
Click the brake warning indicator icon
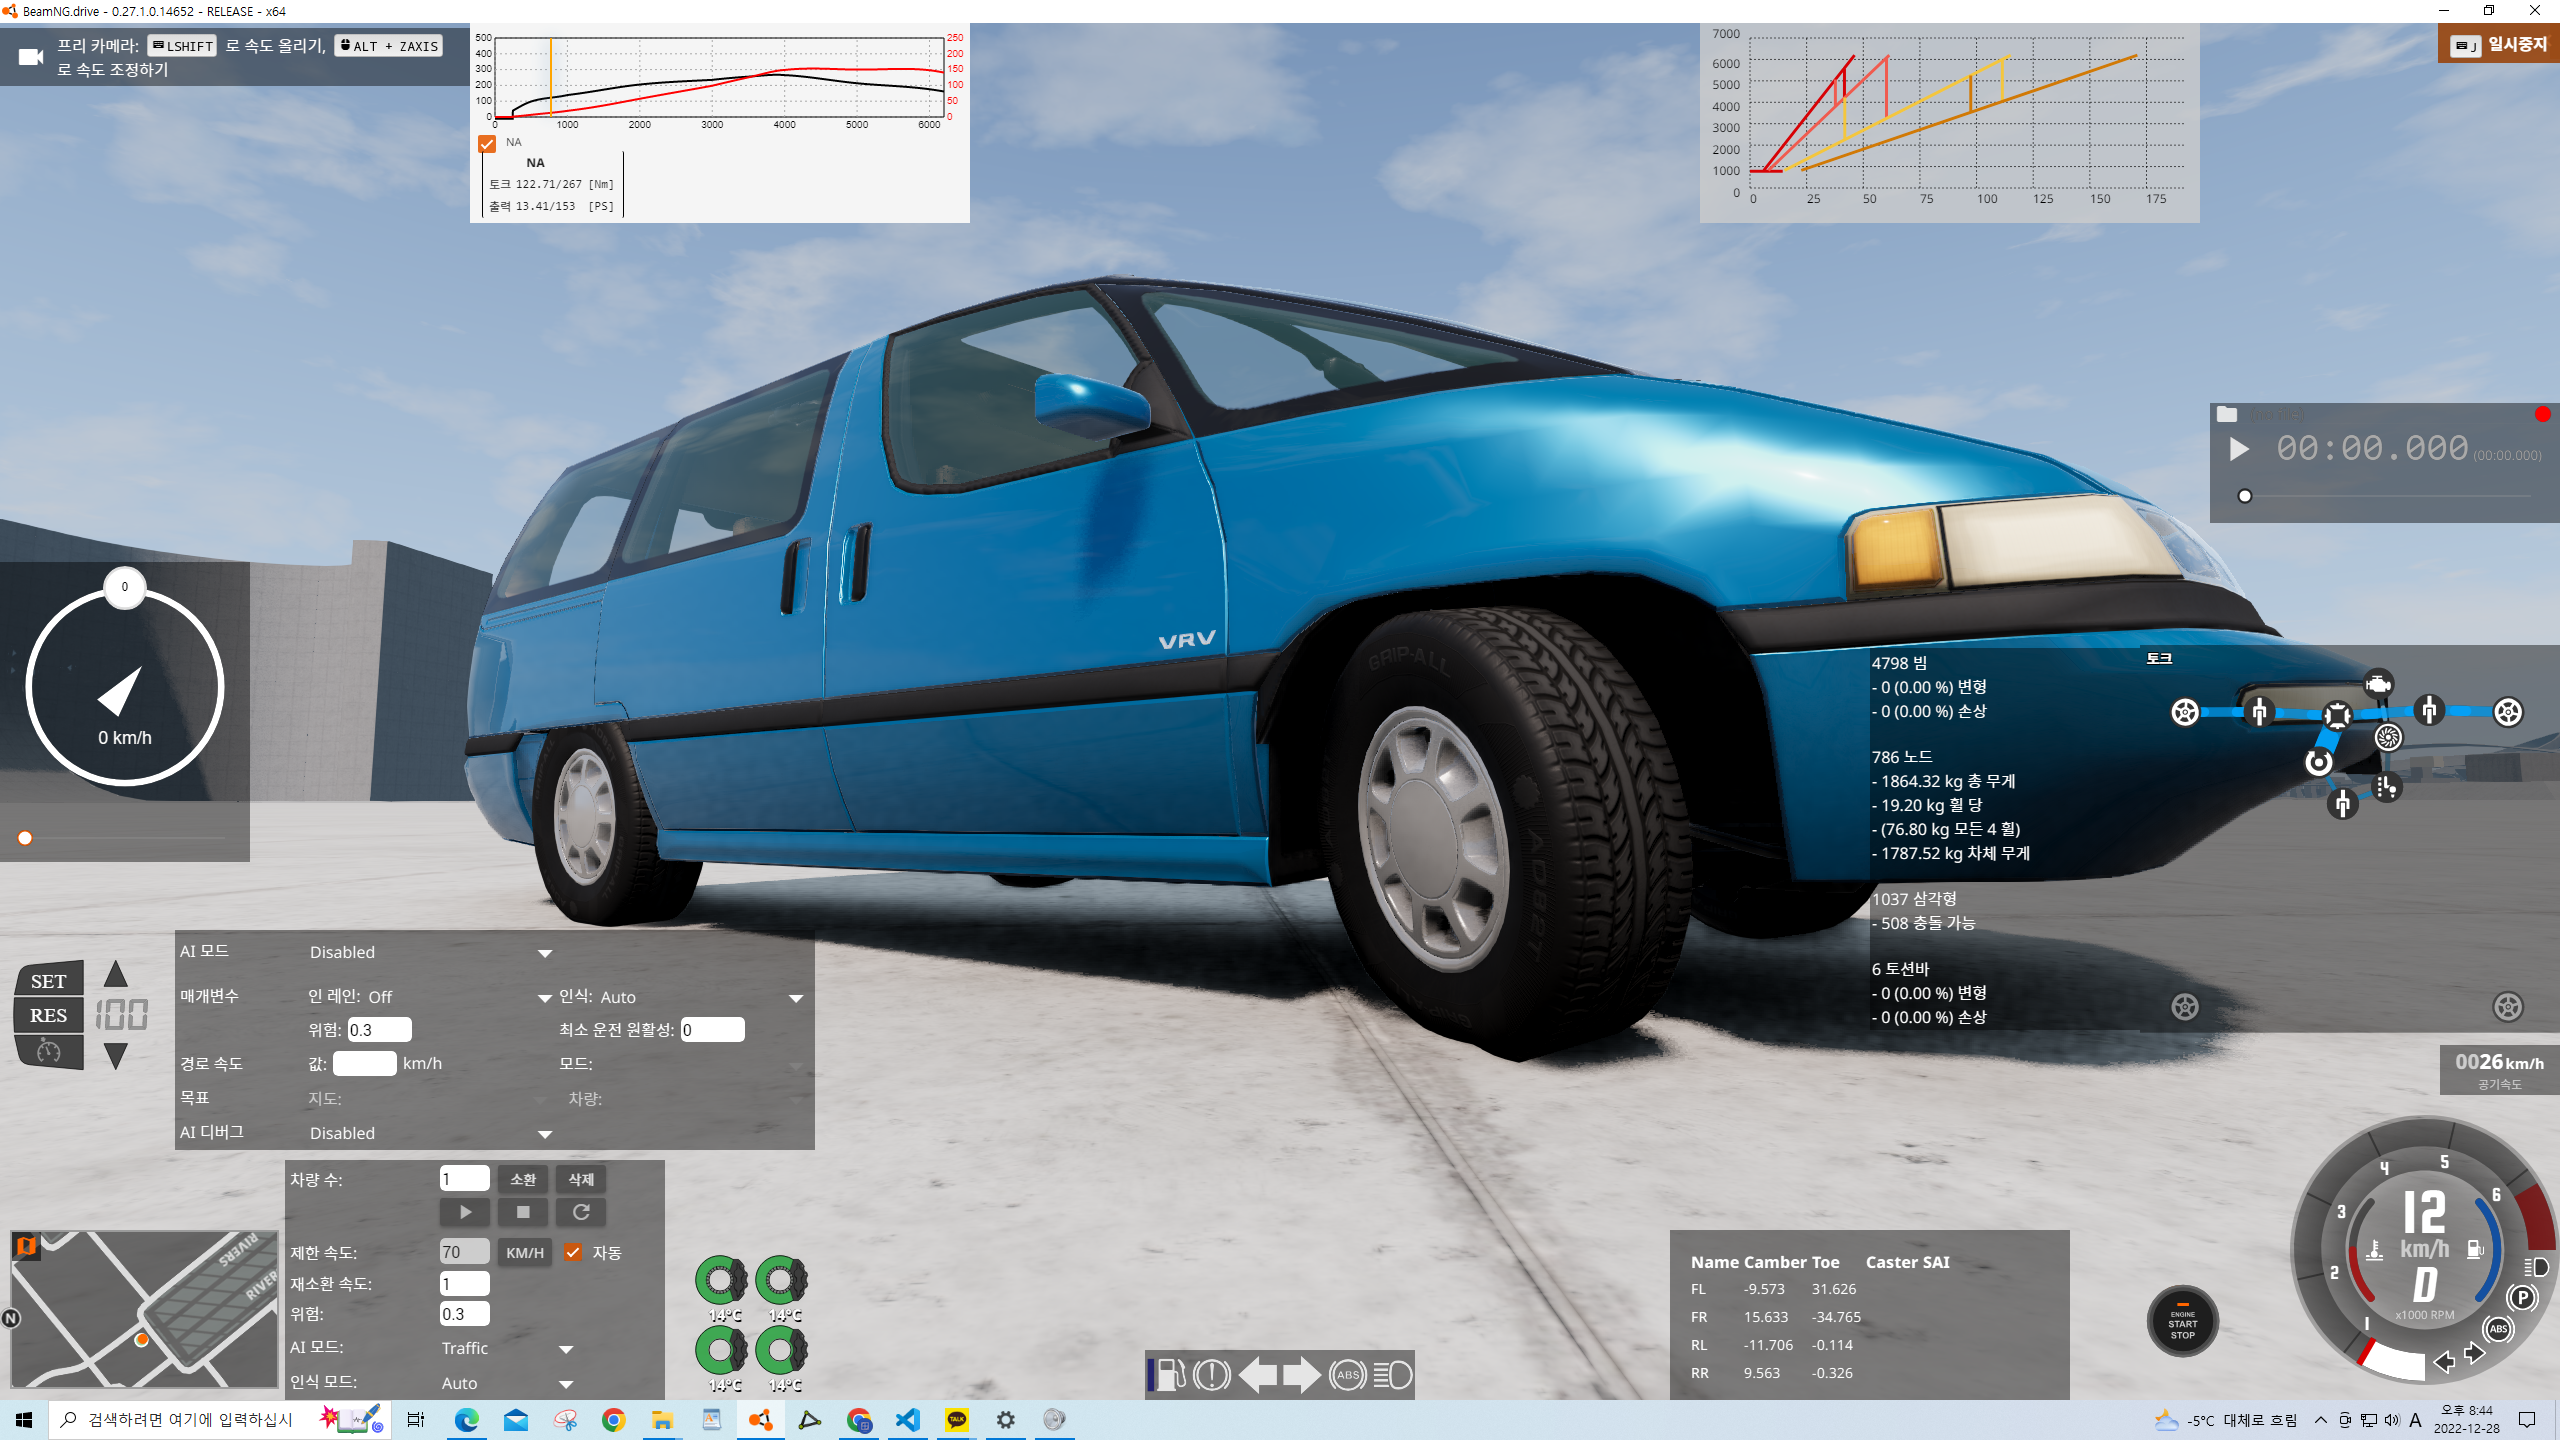[x=1212, y=1375]
